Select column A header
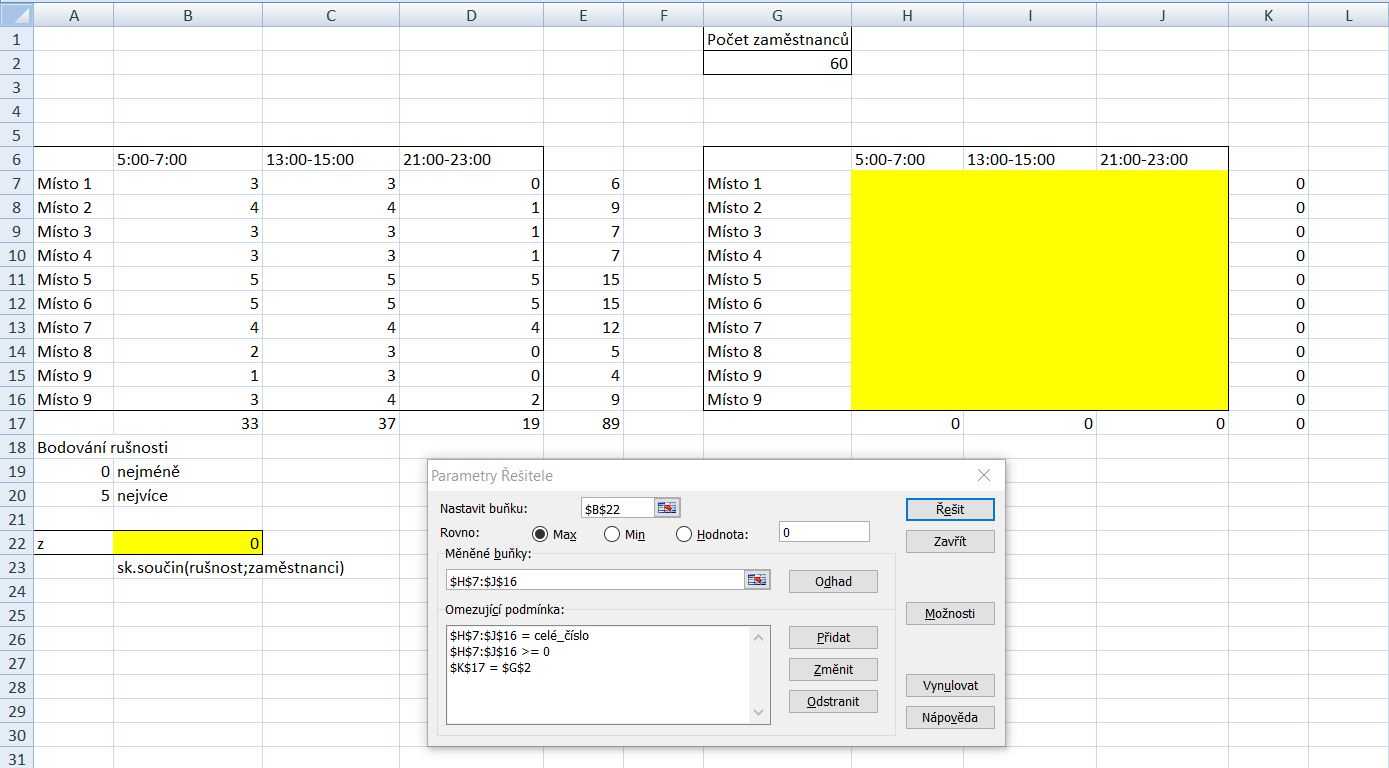 click(x=73, y=14)
